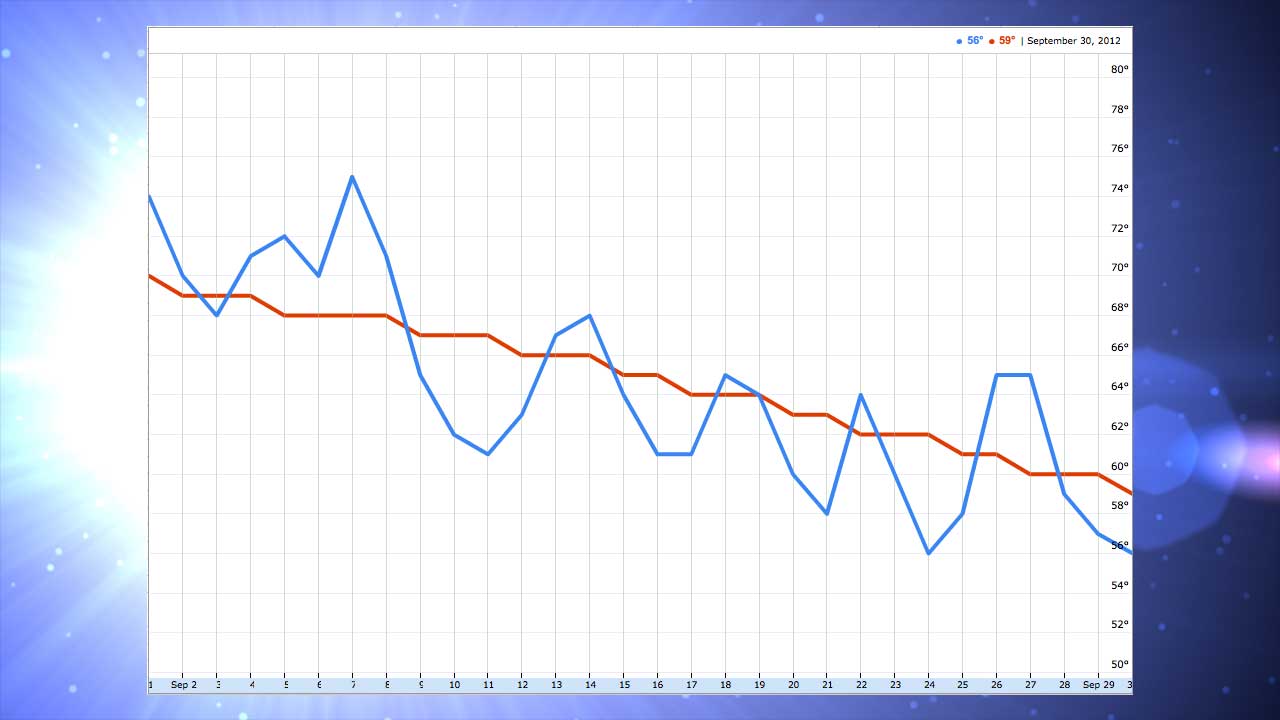This screenshot has width=1280, height=720.
Task: Click the 62° y-axis label
Action: [1120, 426]
